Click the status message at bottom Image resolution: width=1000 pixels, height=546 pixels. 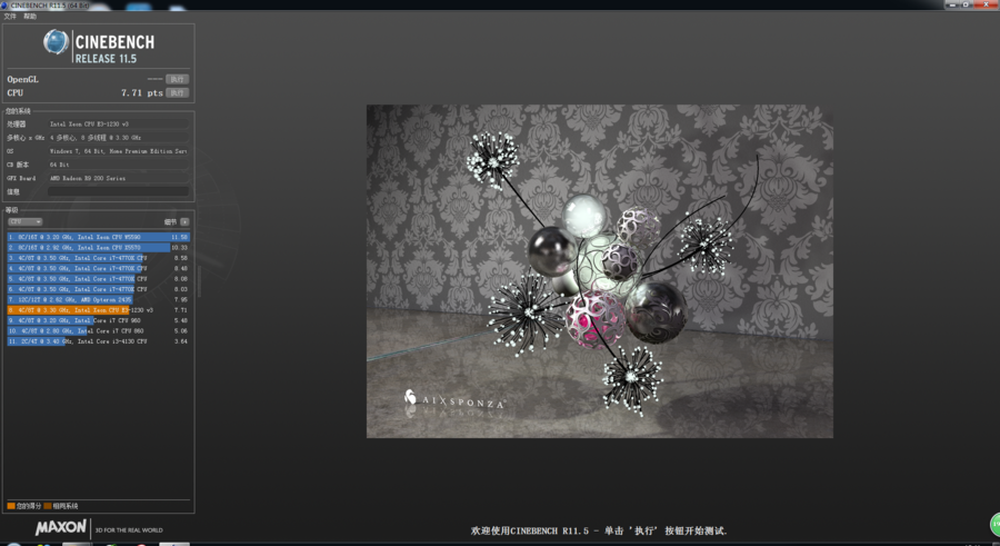[599, 531]
